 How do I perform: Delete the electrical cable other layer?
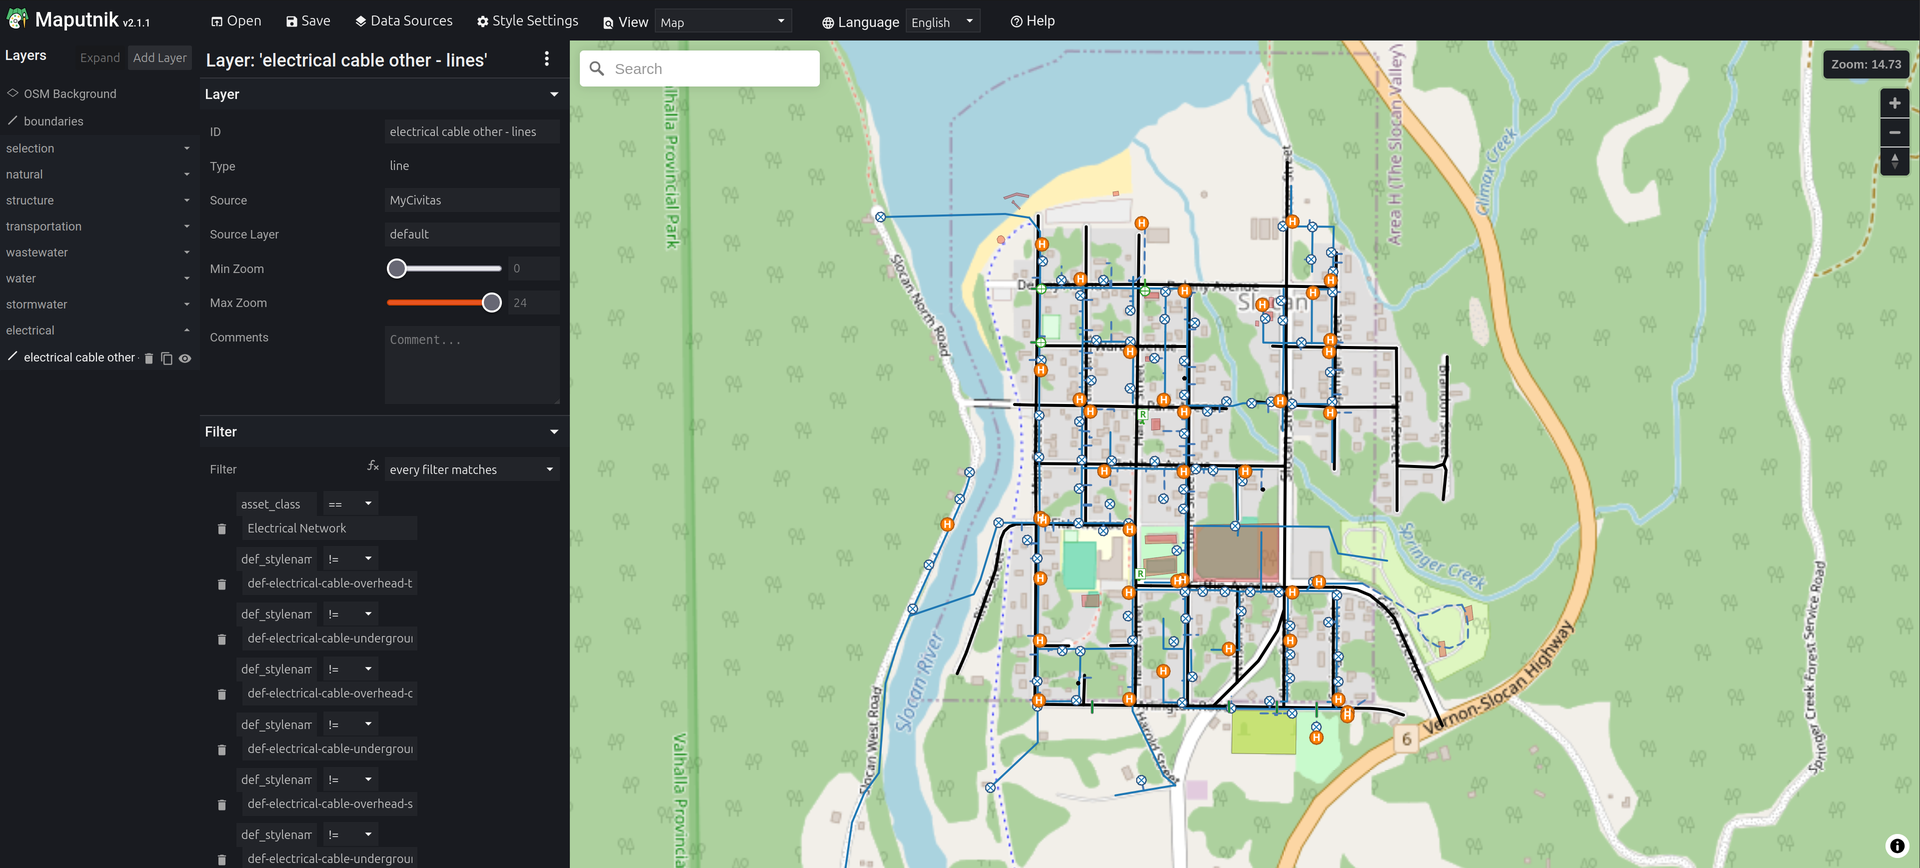(149, 359)
